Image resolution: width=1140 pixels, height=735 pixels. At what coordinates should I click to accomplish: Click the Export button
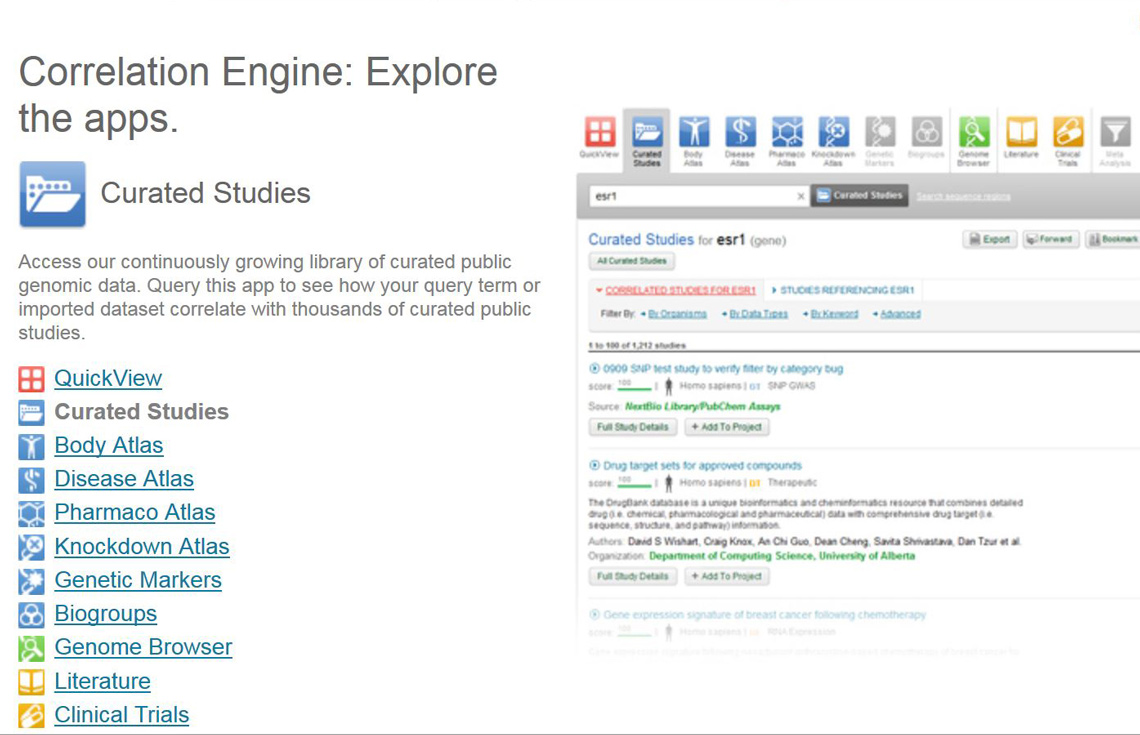point(989,240)
